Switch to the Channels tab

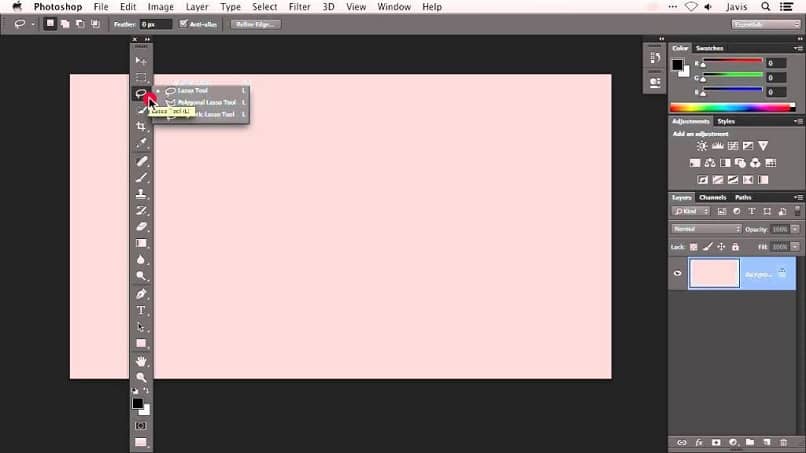712,197
